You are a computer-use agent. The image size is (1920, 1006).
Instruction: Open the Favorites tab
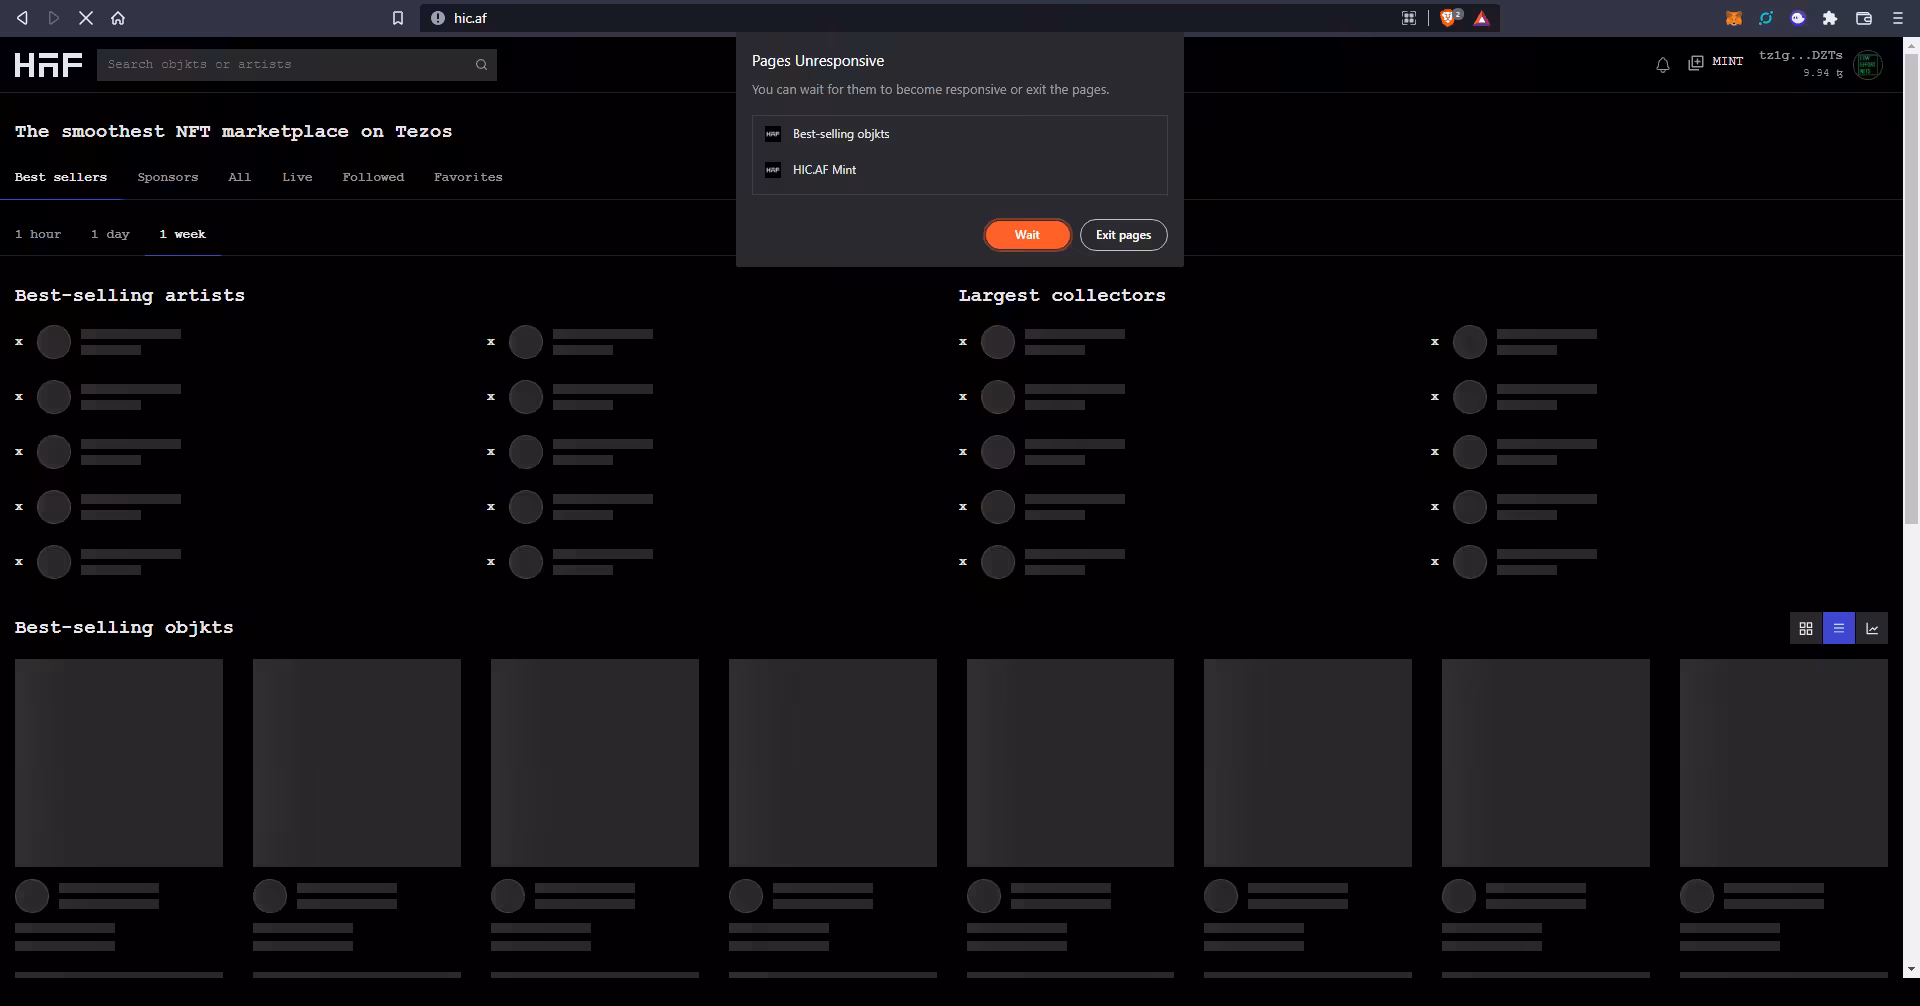tap(468, 177)
